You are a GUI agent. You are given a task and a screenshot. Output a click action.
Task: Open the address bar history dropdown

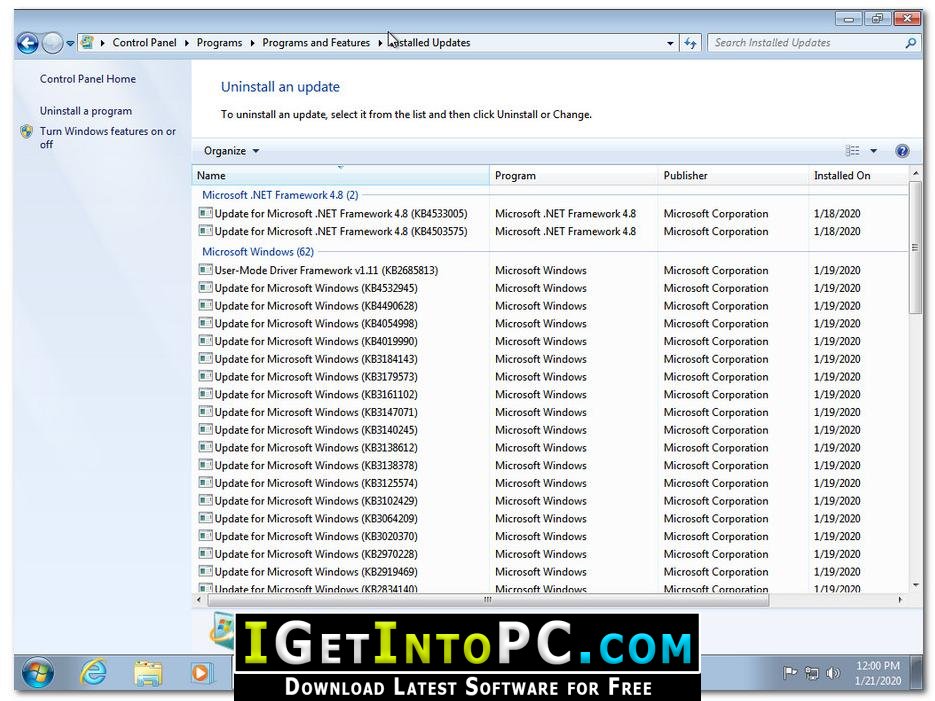(670, 43)
